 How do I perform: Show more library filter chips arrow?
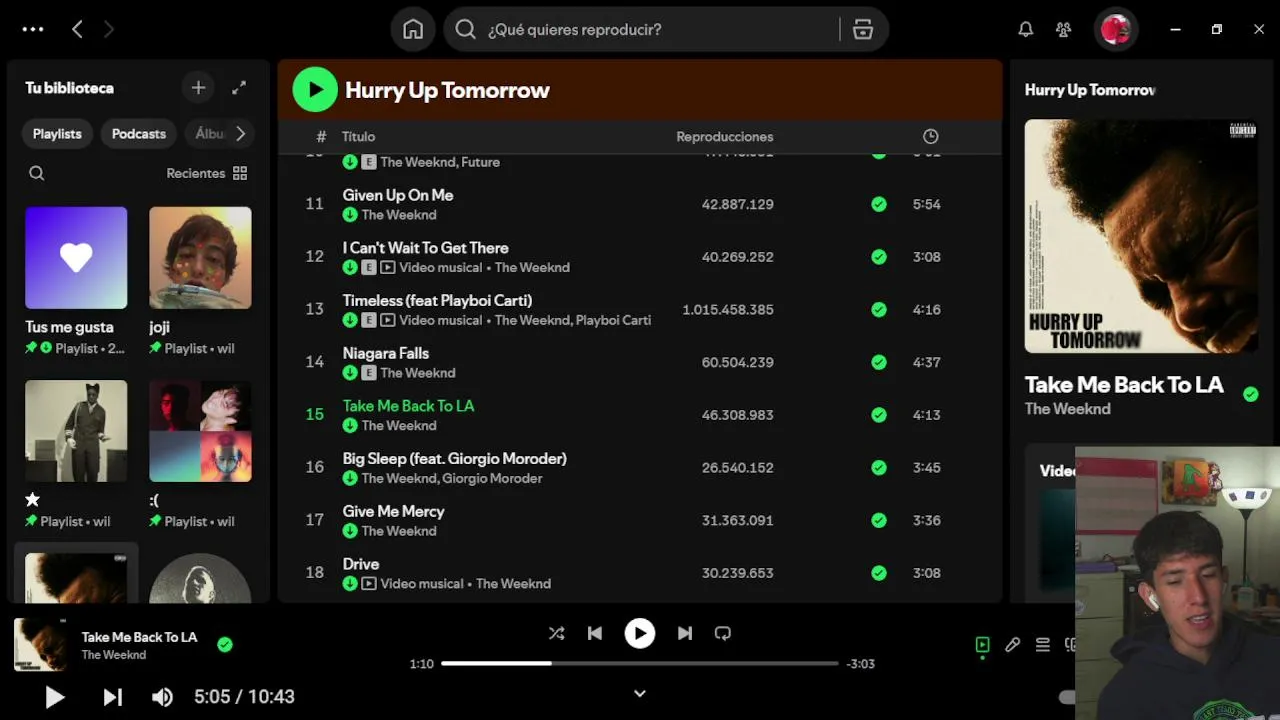tap(240, 133)
